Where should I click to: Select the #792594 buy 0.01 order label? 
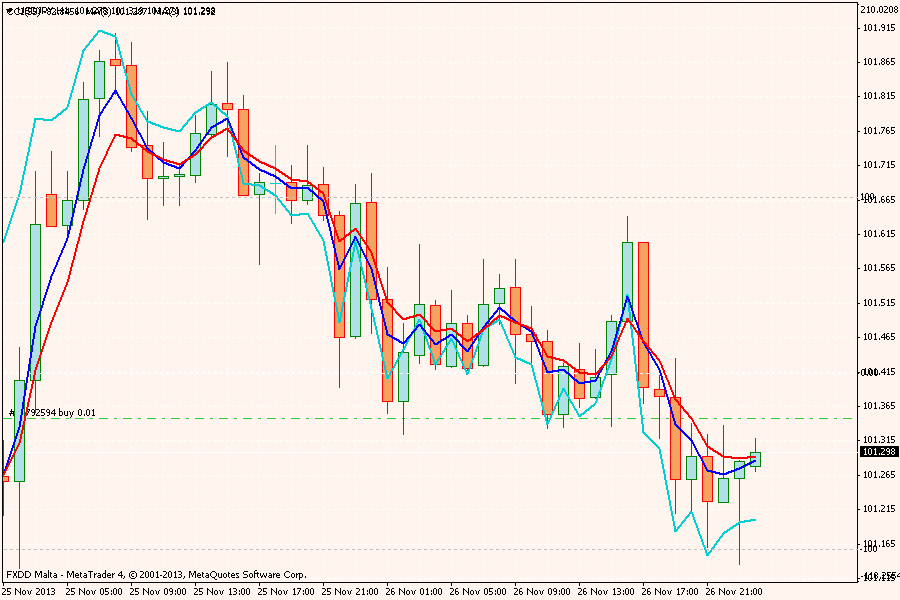pos(55,411)
